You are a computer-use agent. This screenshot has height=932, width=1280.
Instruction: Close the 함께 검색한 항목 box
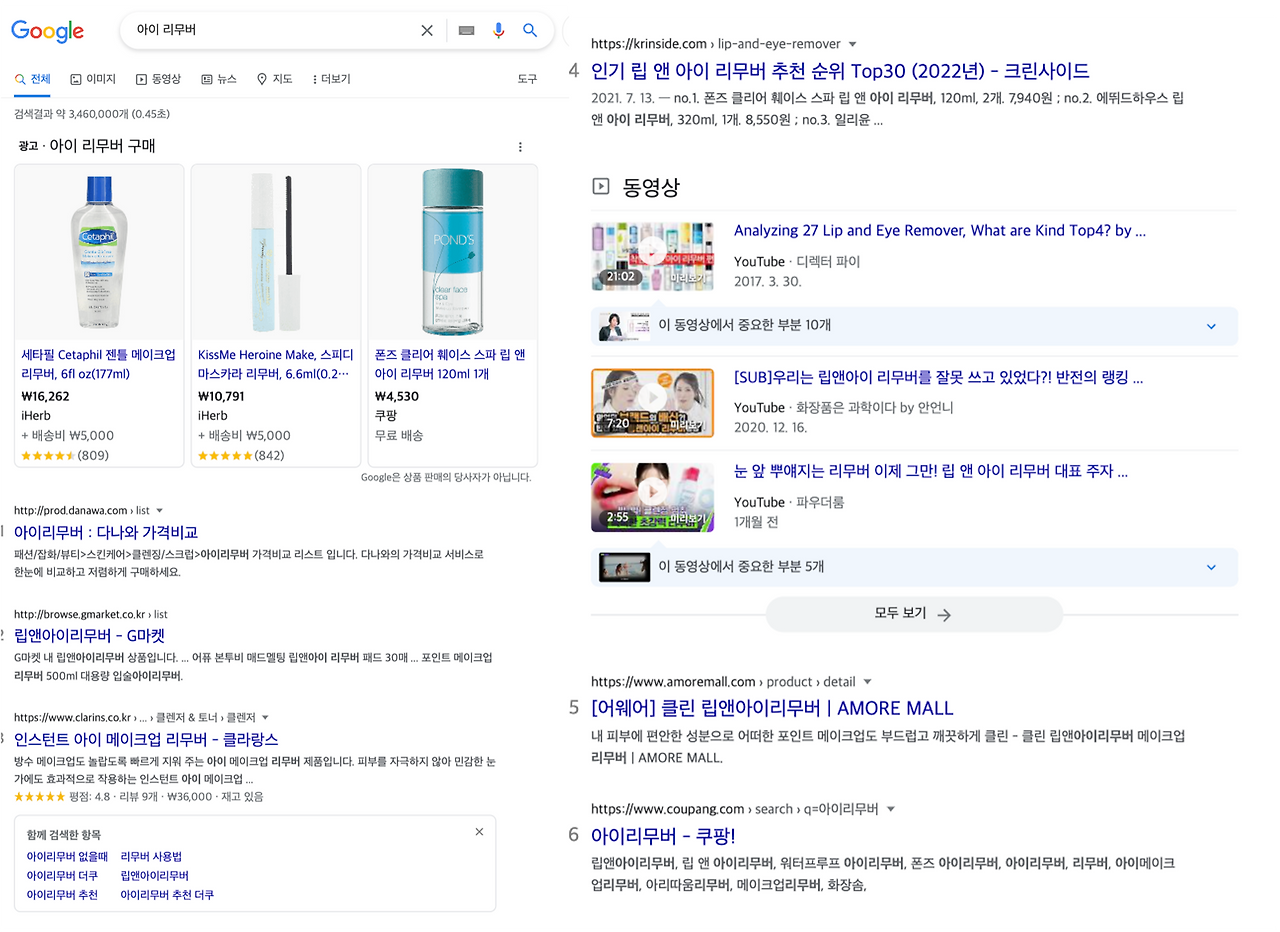479,832
